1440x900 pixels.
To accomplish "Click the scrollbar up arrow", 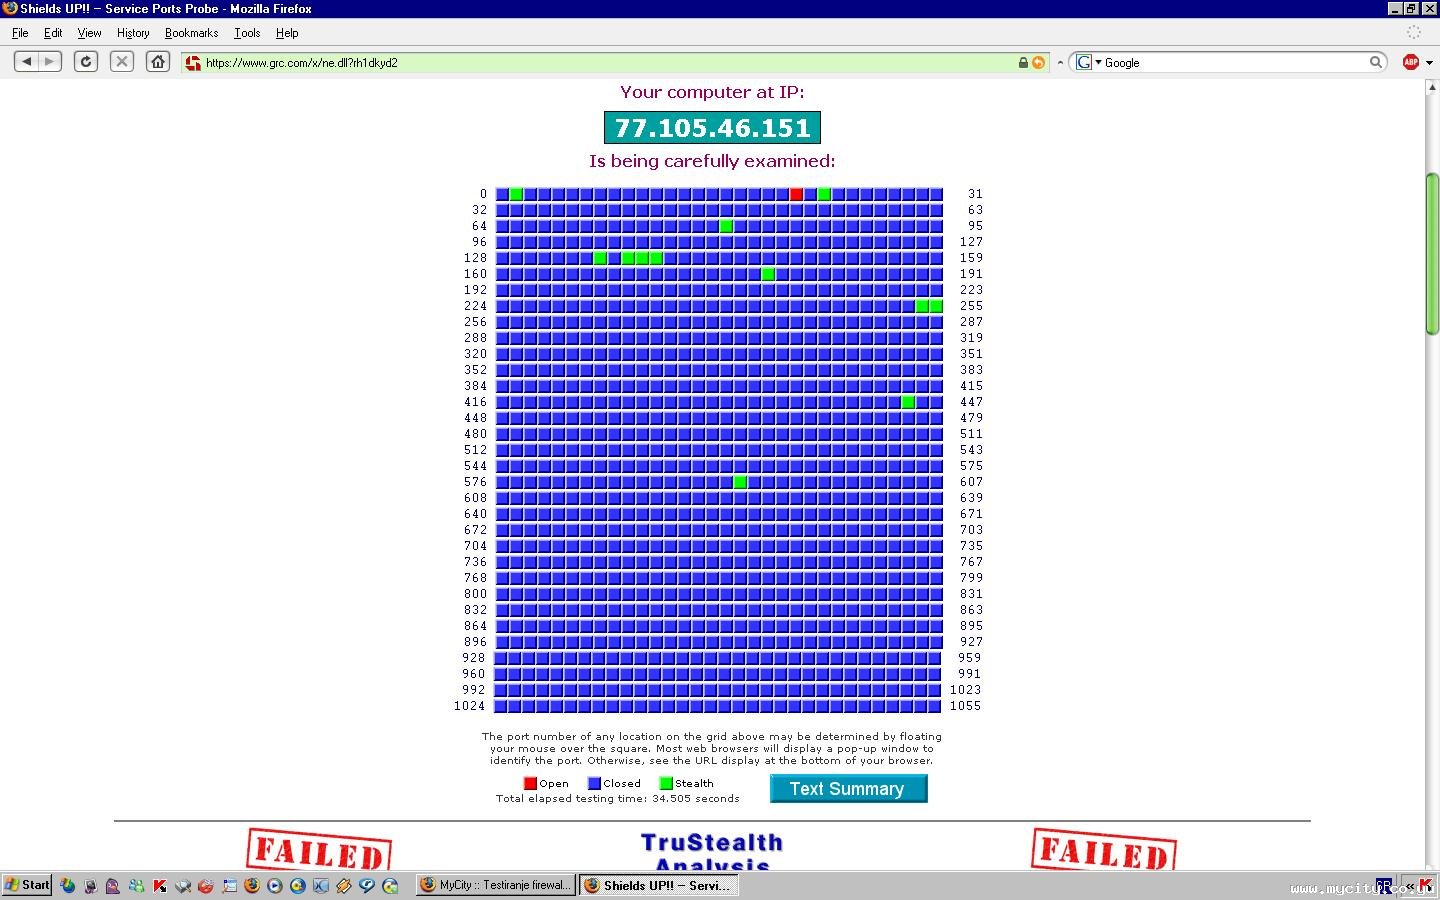I will tap(1432, 88).
